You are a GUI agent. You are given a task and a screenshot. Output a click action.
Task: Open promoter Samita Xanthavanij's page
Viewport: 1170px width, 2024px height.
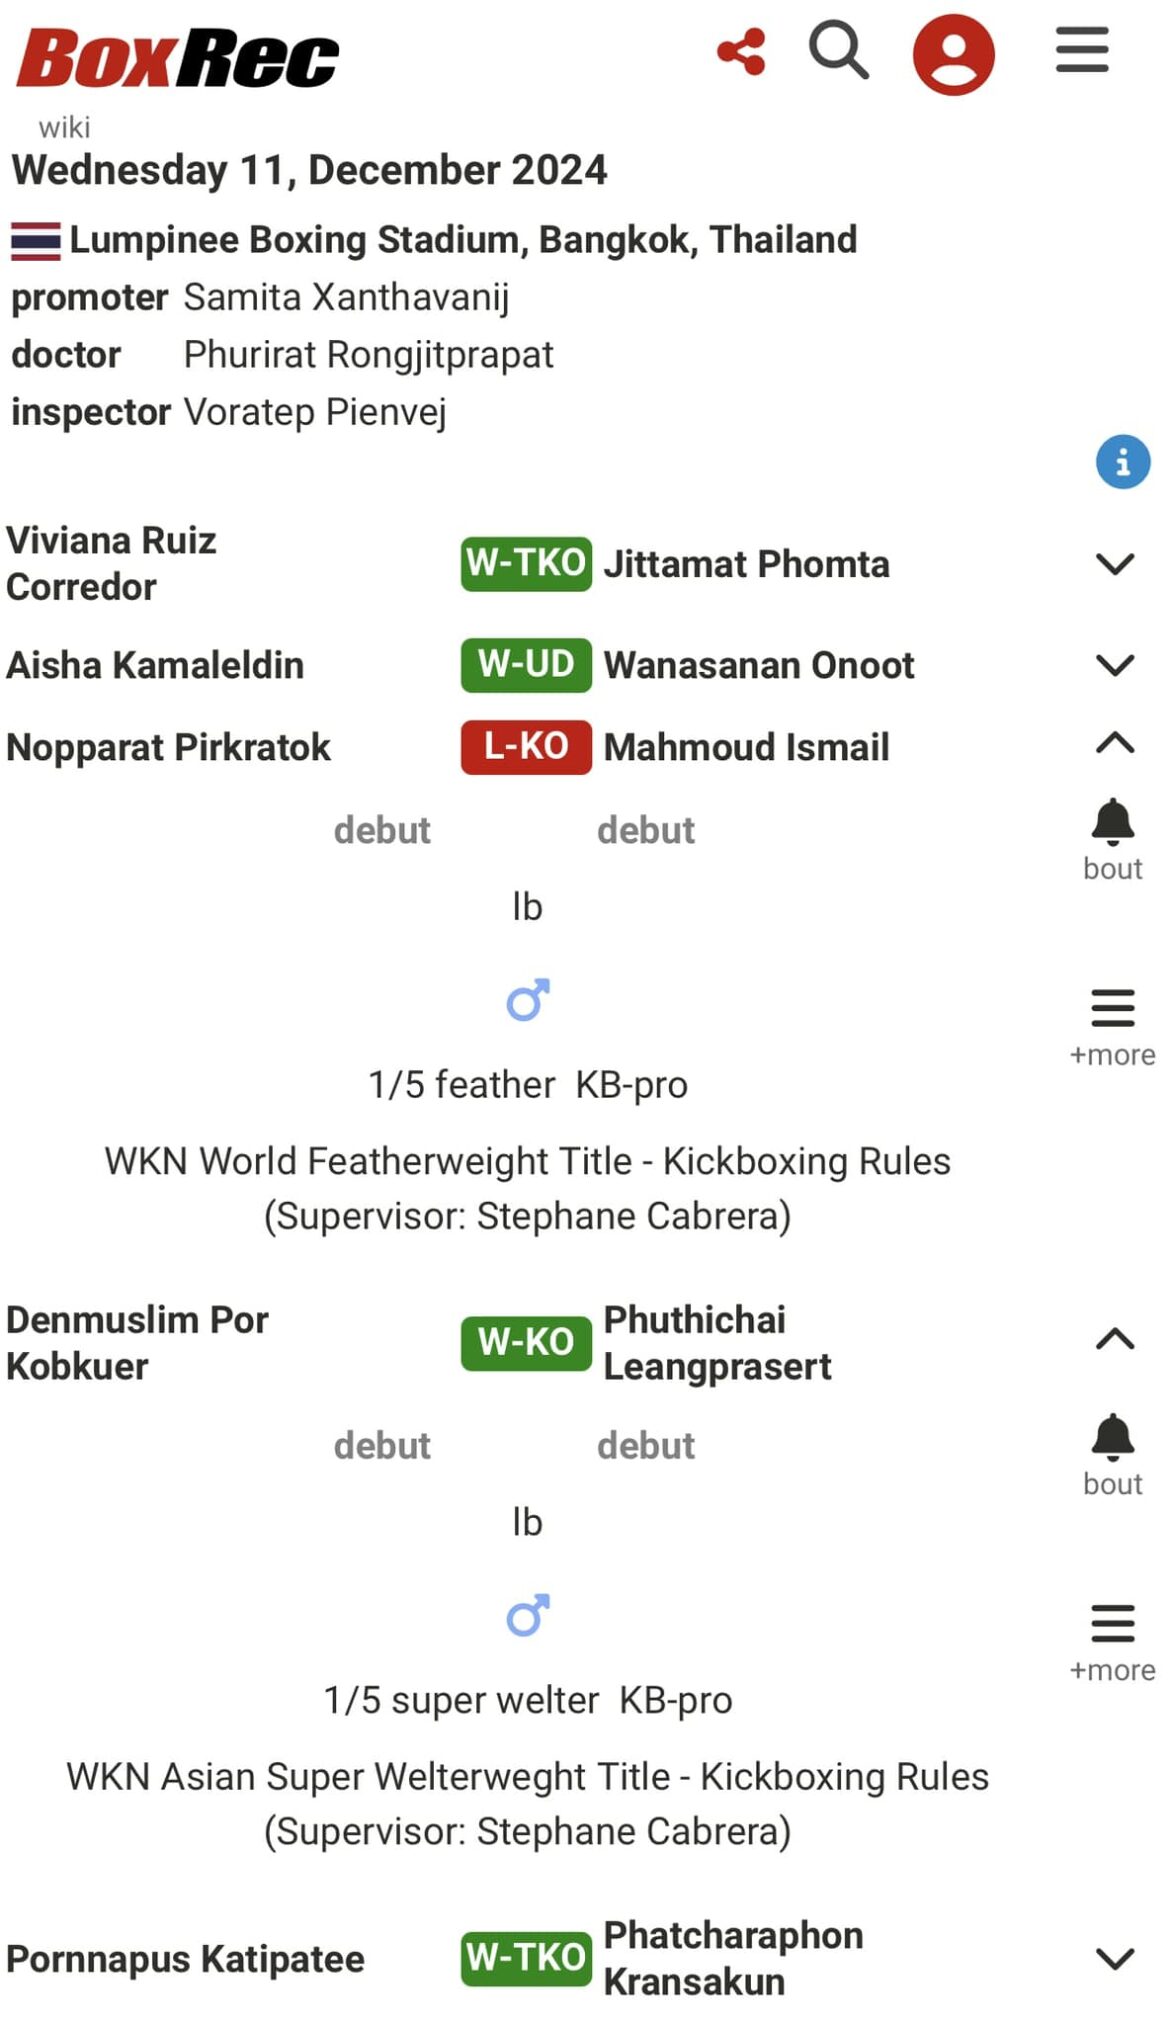coord(346,297)
